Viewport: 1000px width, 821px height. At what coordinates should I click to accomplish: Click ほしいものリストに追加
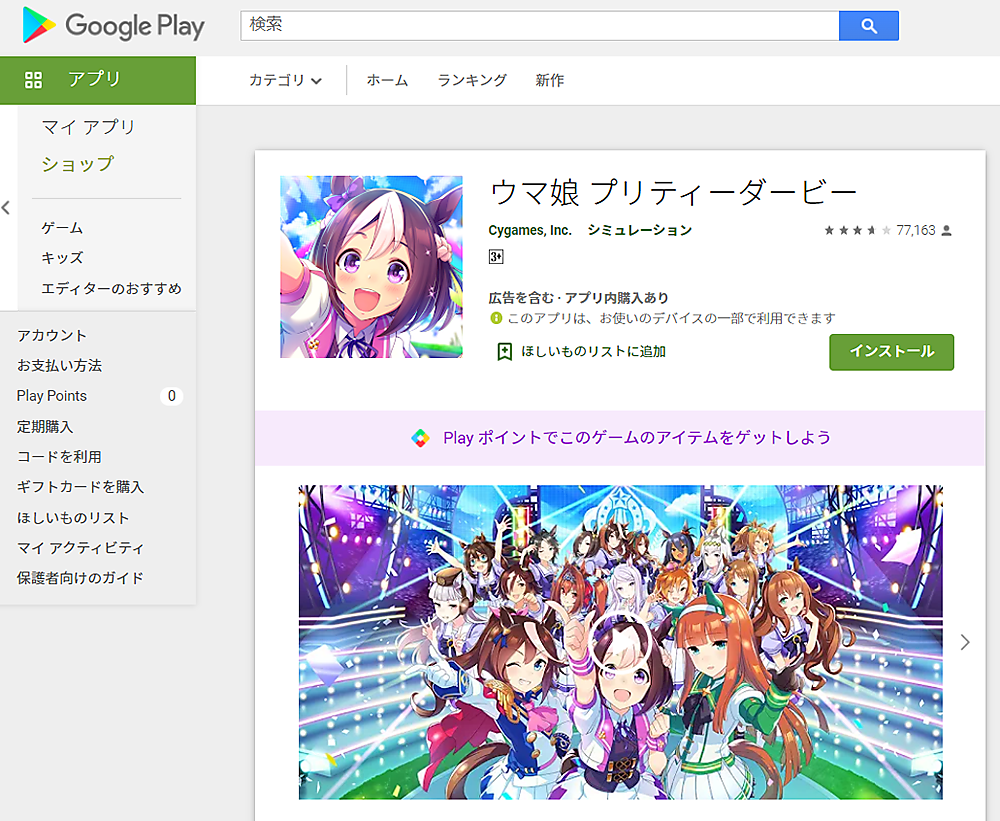click(593, 351)
